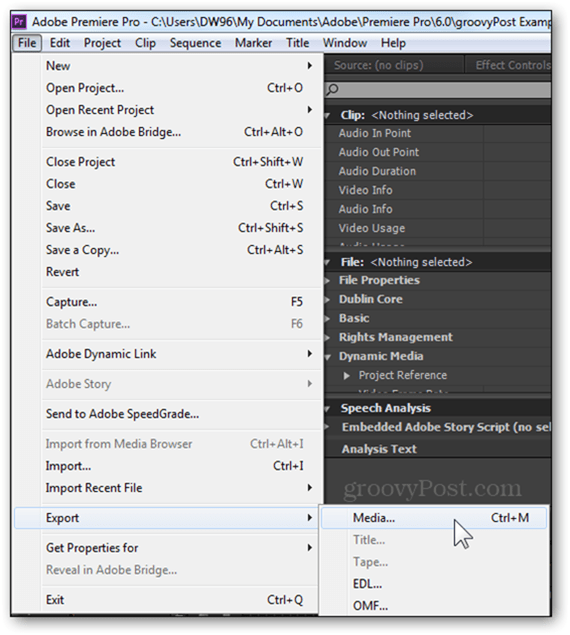Collapse the Clip section triangle
Image resolution: width=570 pixels, height=635 pixels.
(327, 116)
